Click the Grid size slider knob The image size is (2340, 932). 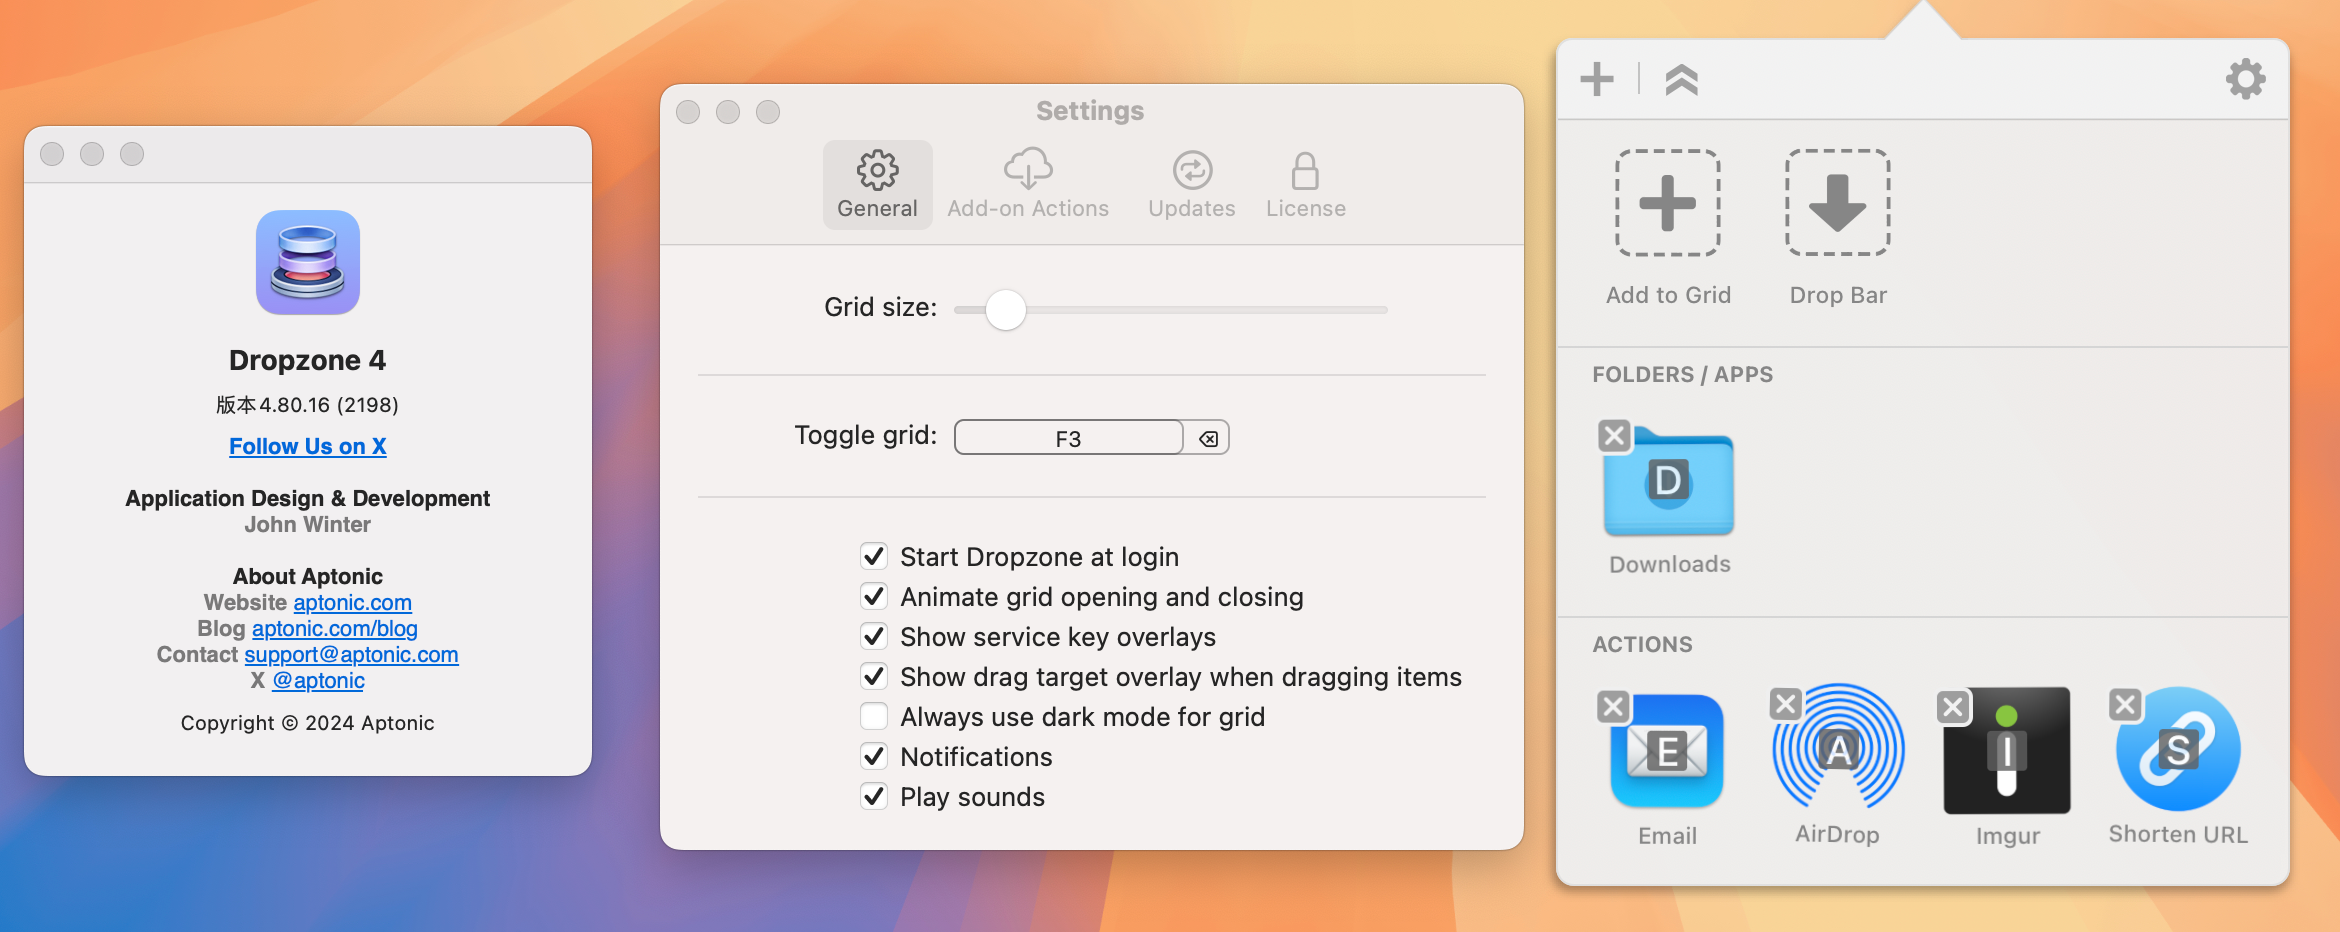click(1005, 310)
